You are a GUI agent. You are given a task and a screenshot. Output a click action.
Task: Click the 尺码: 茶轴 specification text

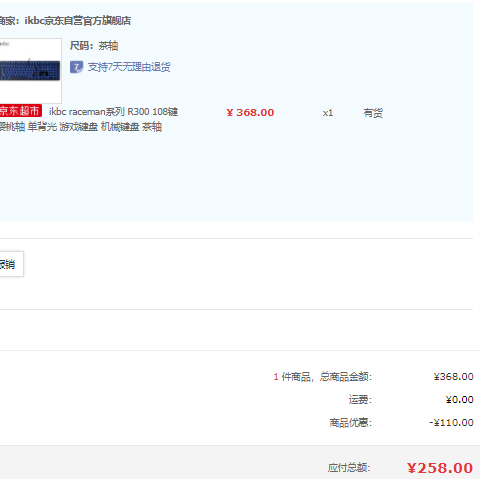pyautogui.click(x=94, y=46)
